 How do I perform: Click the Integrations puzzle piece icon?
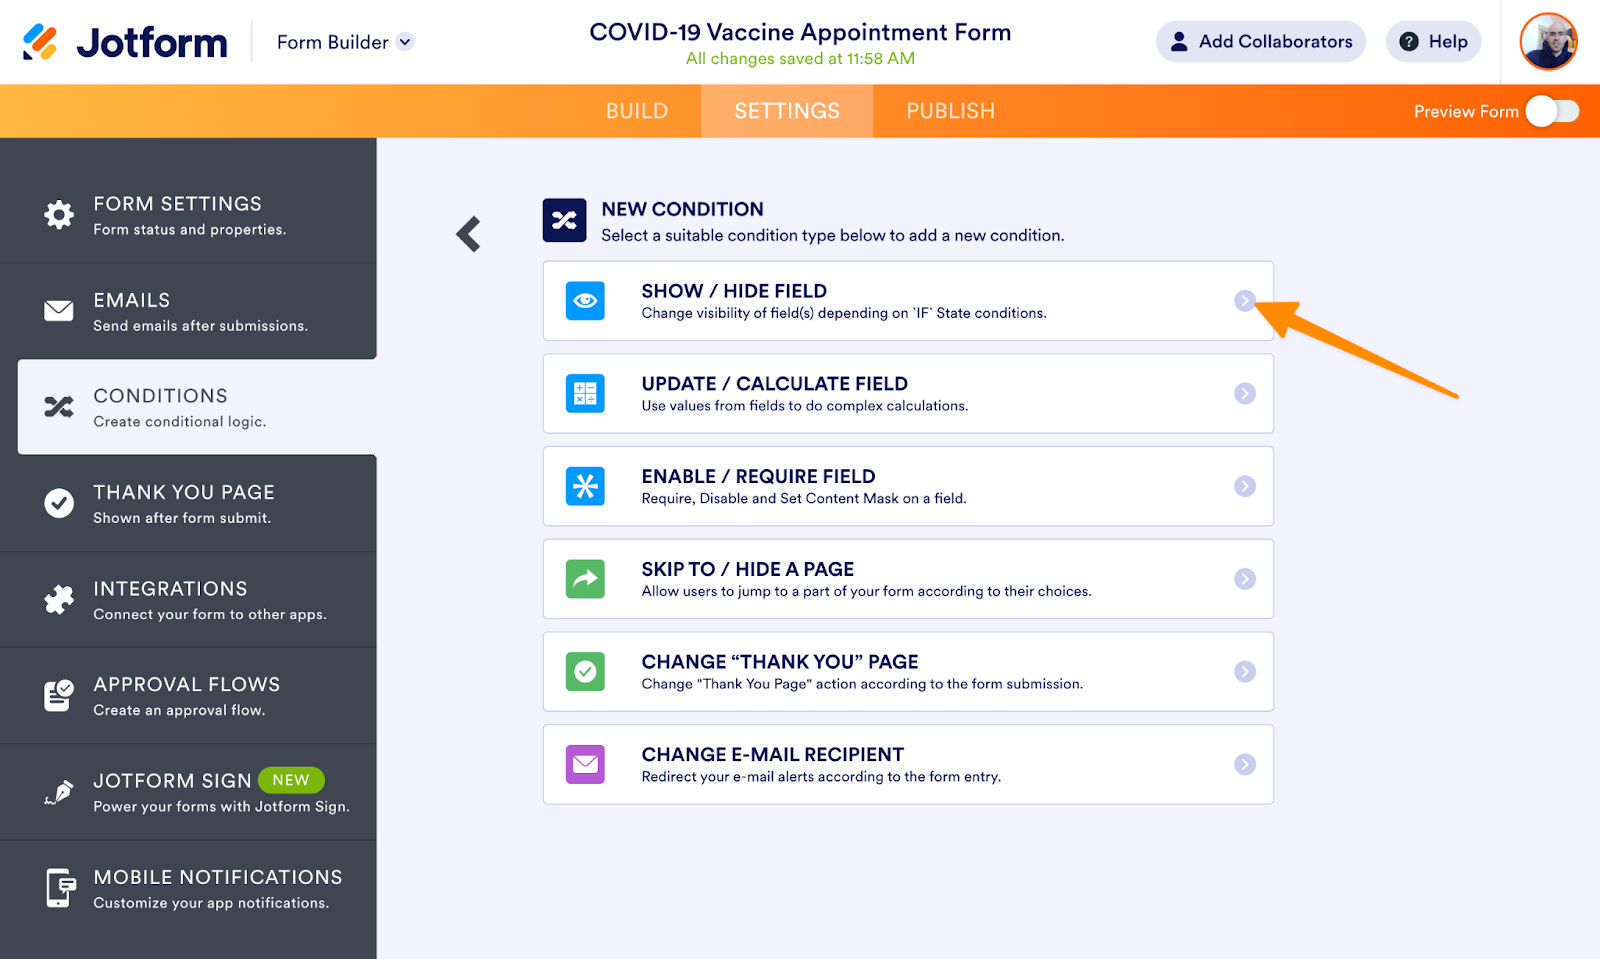tap(59, 600)
